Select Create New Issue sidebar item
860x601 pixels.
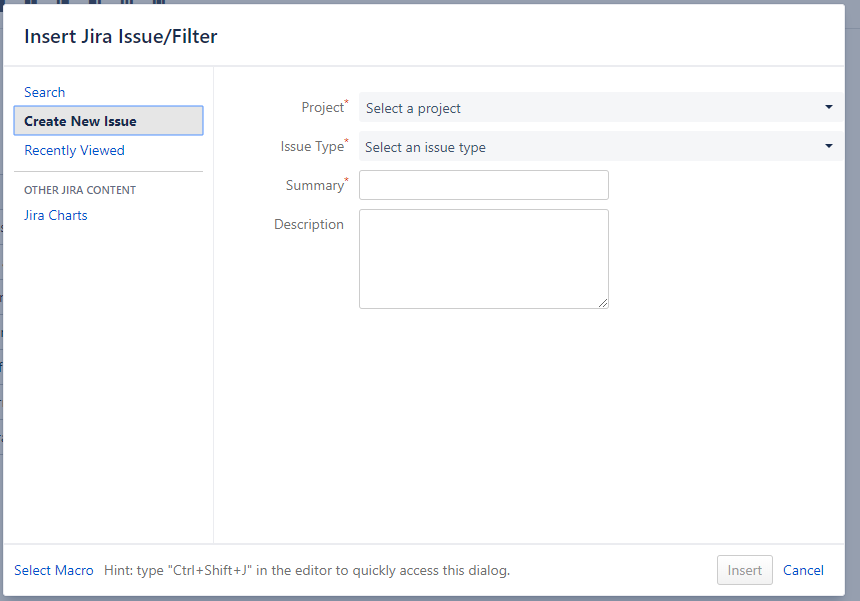[109, 121]
